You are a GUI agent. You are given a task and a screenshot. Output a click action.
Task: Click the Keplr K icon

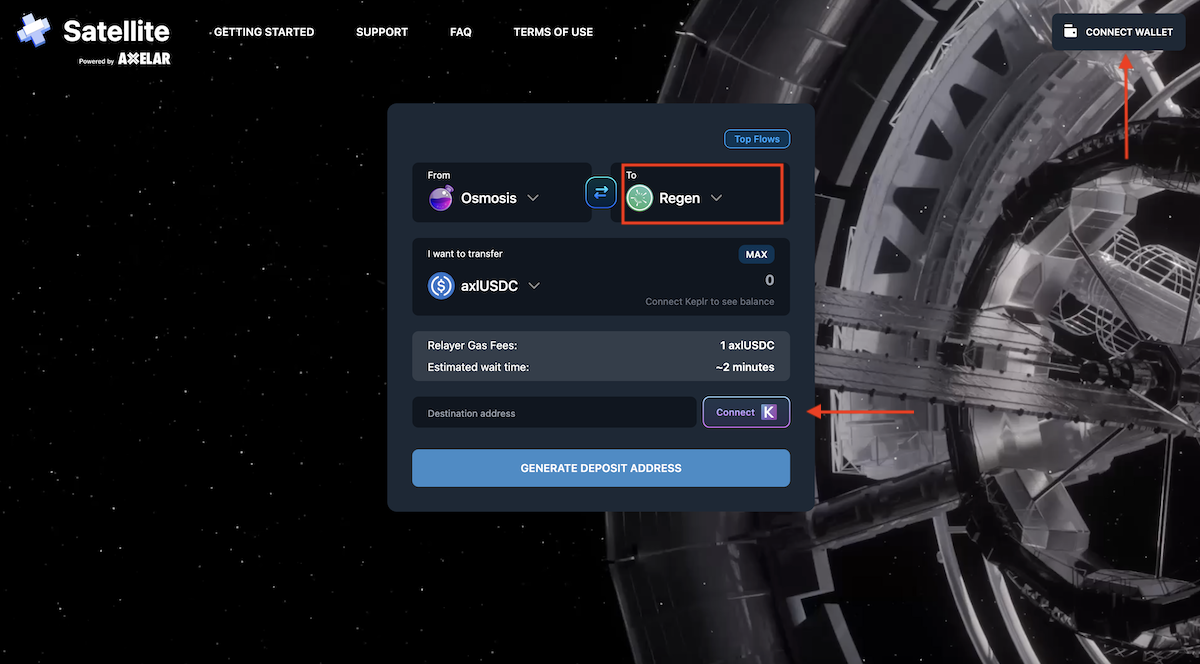[769, 412]
